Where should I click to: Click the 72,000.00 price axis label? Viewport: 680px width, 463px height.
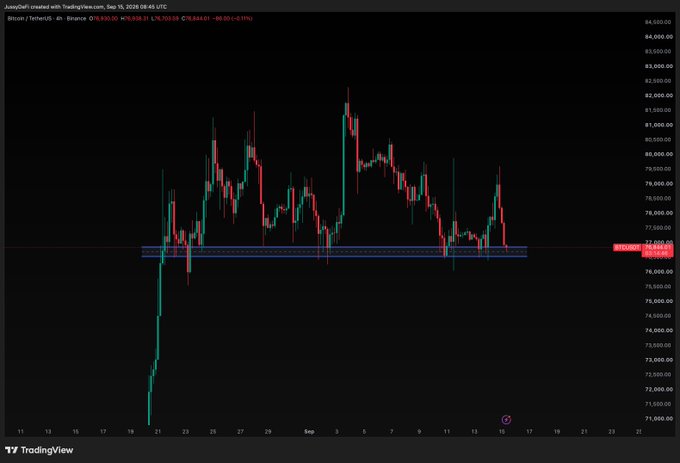tap(659, 389)
